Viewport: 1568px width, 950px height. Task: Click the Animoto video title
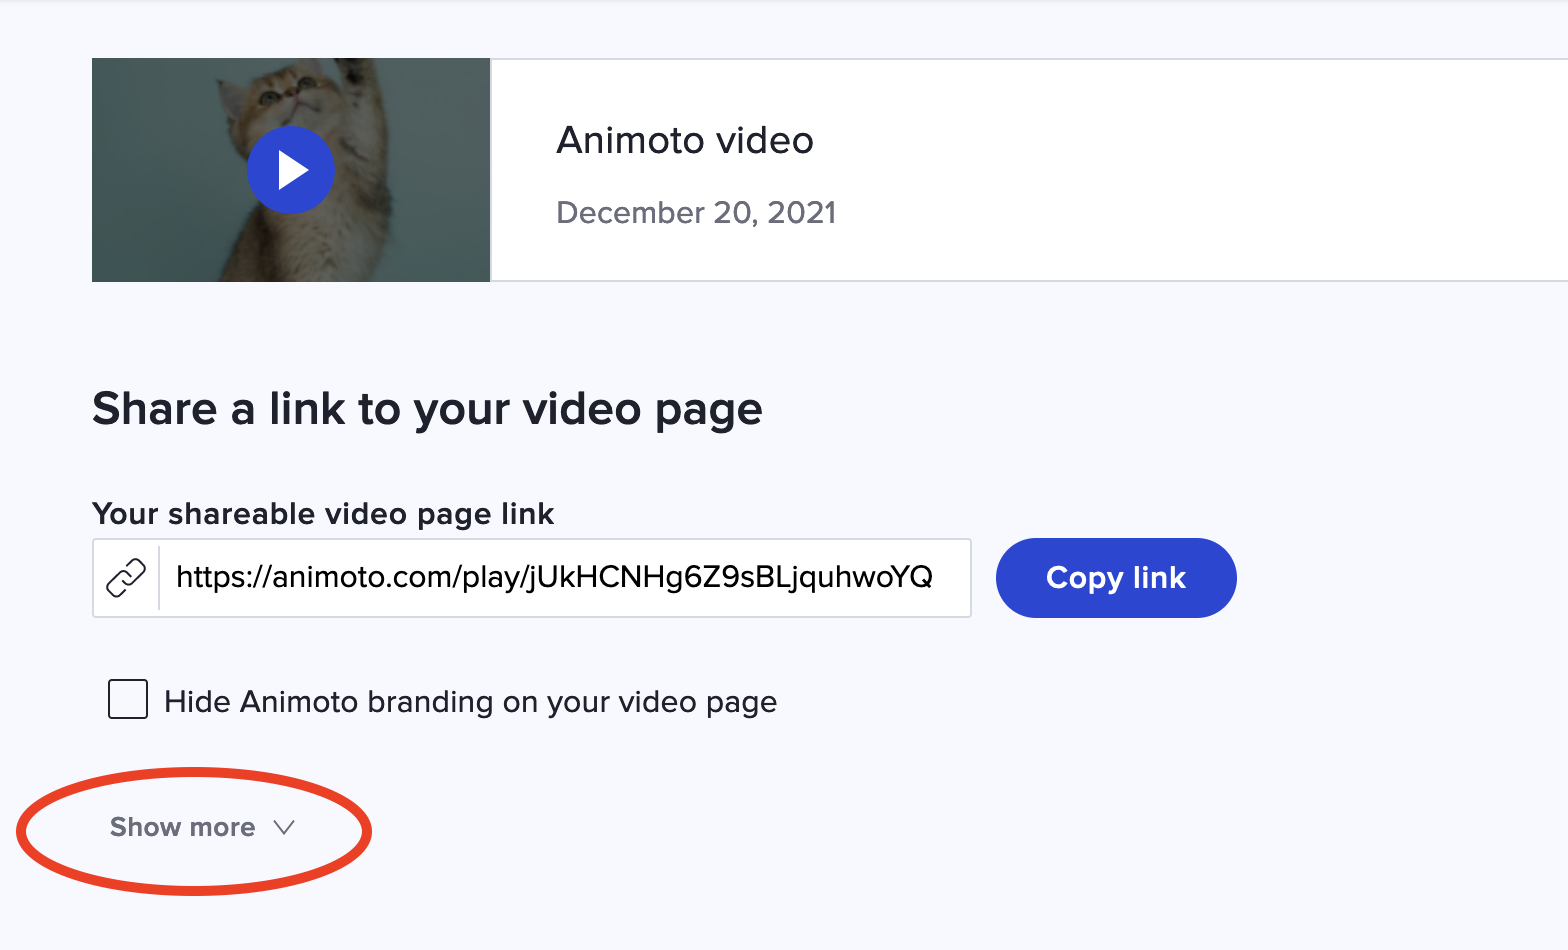click(685, 140)
